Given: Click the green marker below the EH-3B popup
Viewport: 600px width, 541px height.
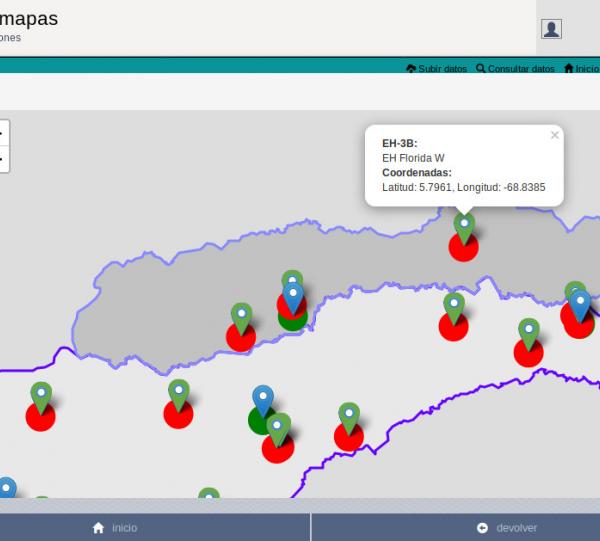Looking at the screenshot, I should click(464, 228).
